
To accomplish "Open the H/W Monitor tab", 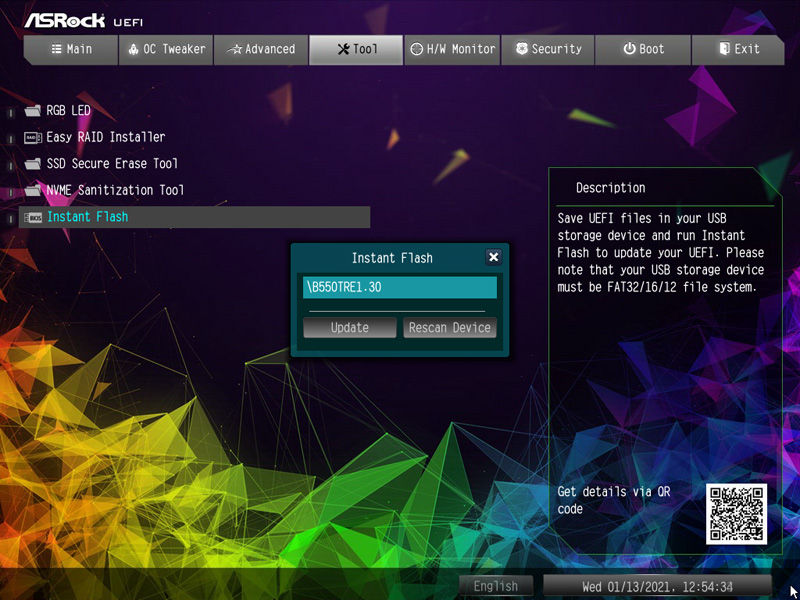I will pyautogui.click(x=452, y=49).
